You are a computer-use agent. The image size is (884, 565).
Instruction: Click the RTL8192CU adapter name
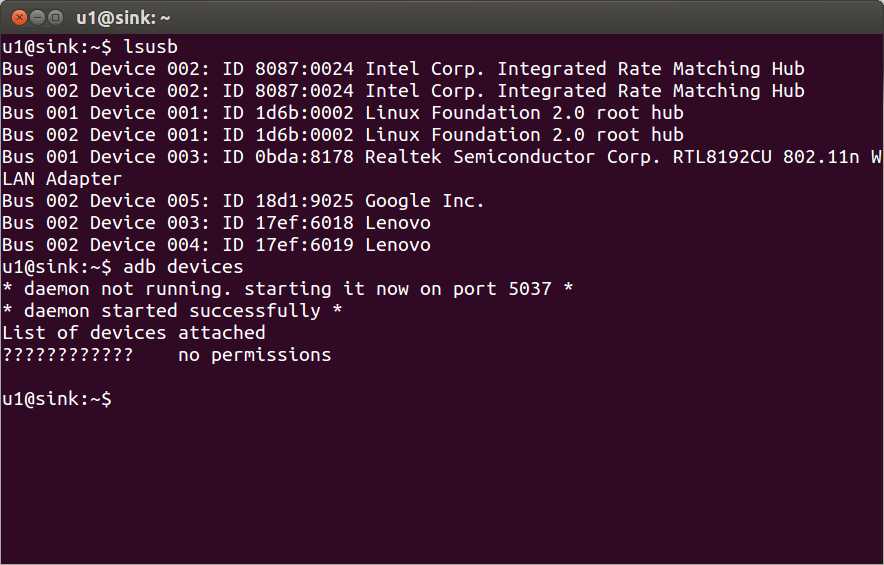tap(722, 157)
